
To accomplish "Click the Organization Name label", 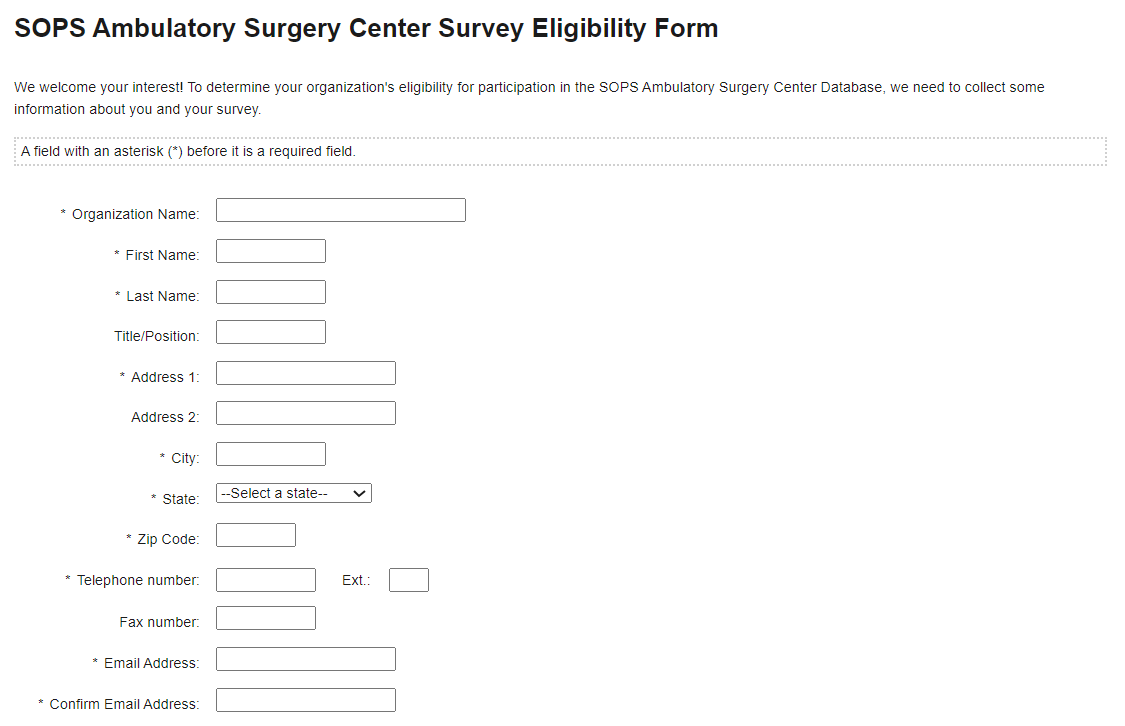I will click(135, 214).
